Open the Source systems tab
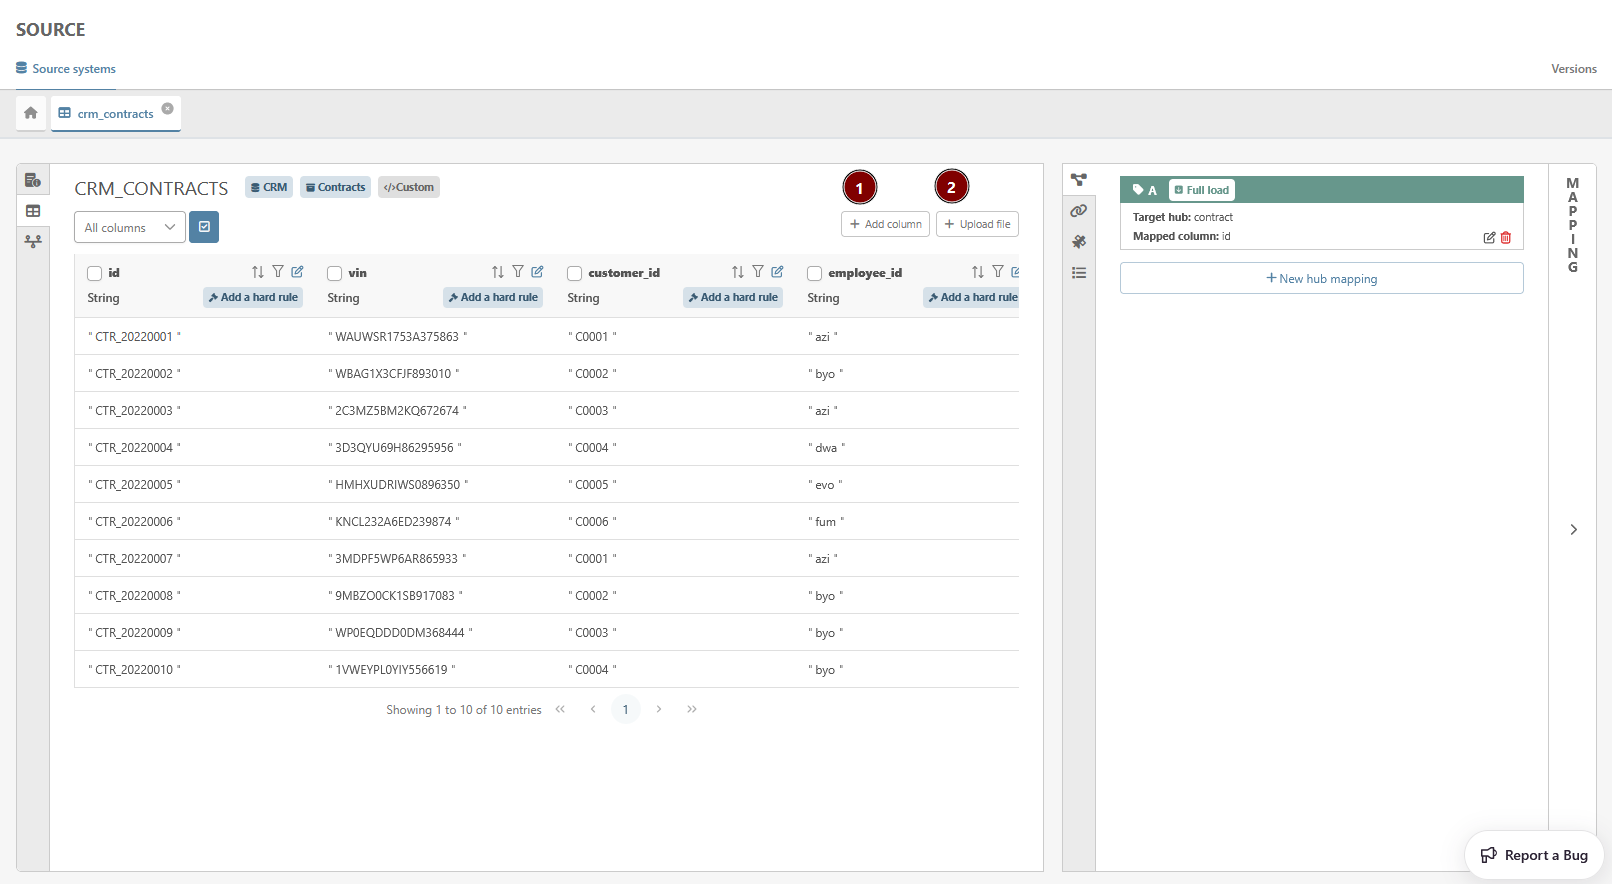This screenshot has width=1612, height=884. point(66,69)
